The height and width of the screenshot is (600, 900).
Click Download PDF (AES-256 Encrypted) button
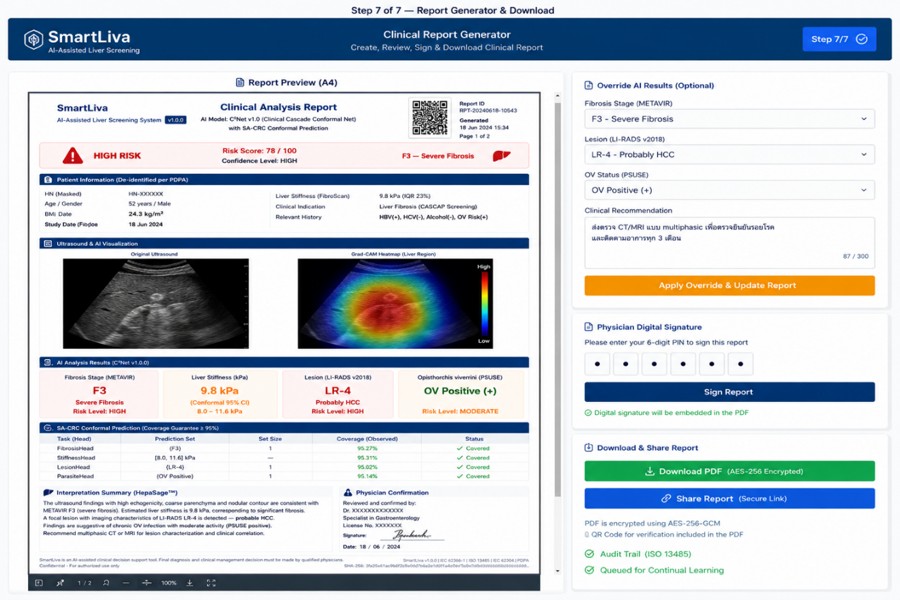pos(730,471)
